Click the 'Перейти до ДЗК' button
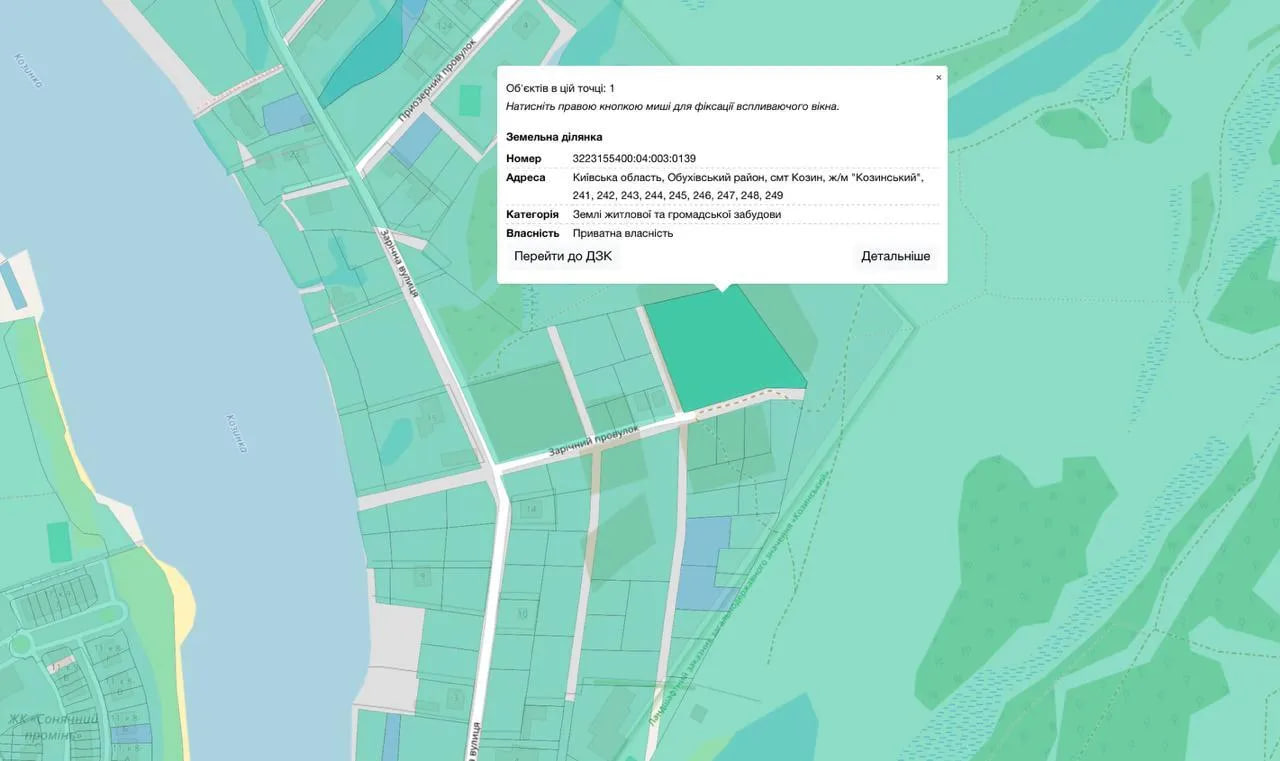The width and height of the screenshot is (1280, 761). 562,256
